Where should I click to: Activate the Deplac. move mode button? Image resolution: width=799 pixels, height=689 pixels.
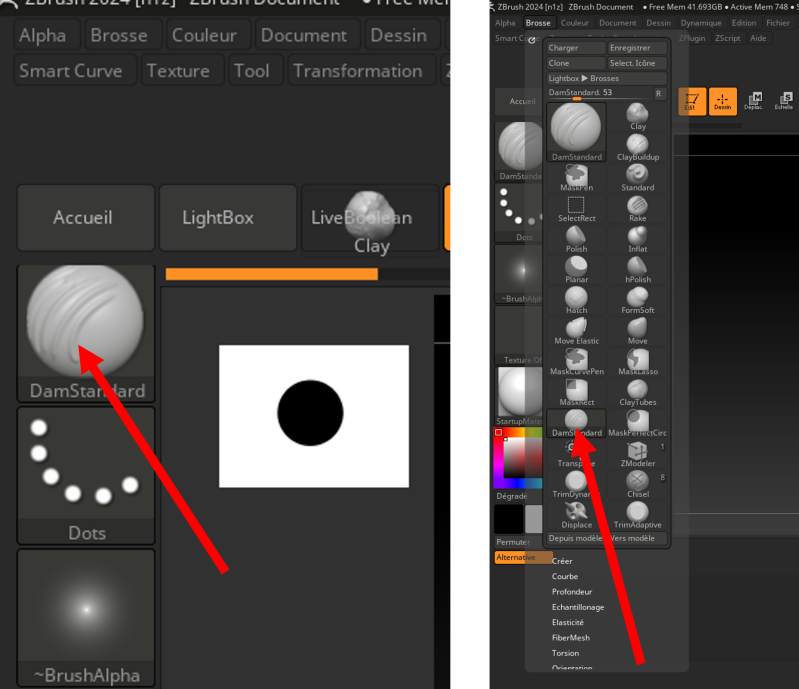pos(753,101)
